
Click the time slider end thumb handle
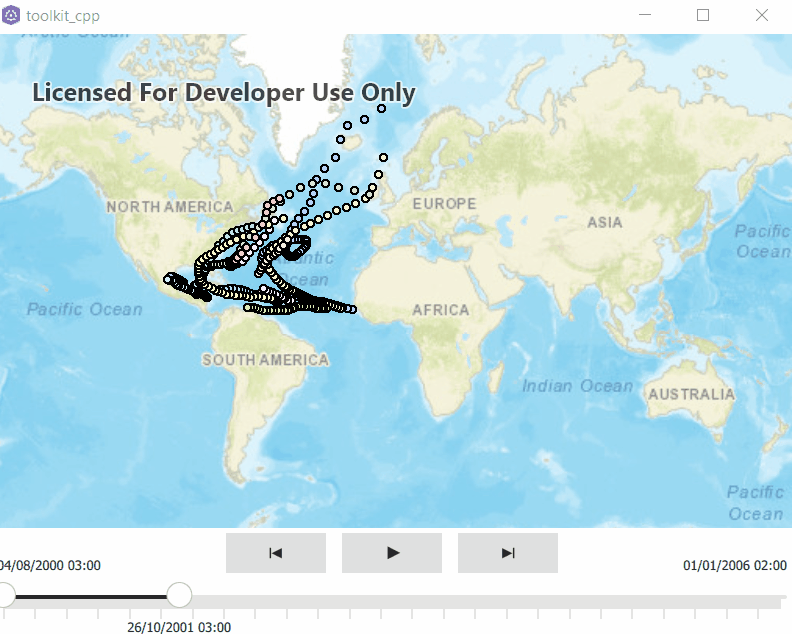(179, 596)
